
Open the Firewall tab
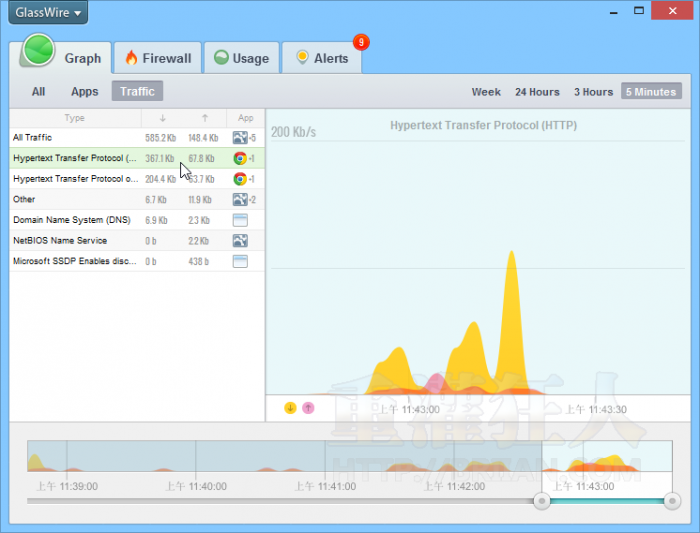point(158,58)
